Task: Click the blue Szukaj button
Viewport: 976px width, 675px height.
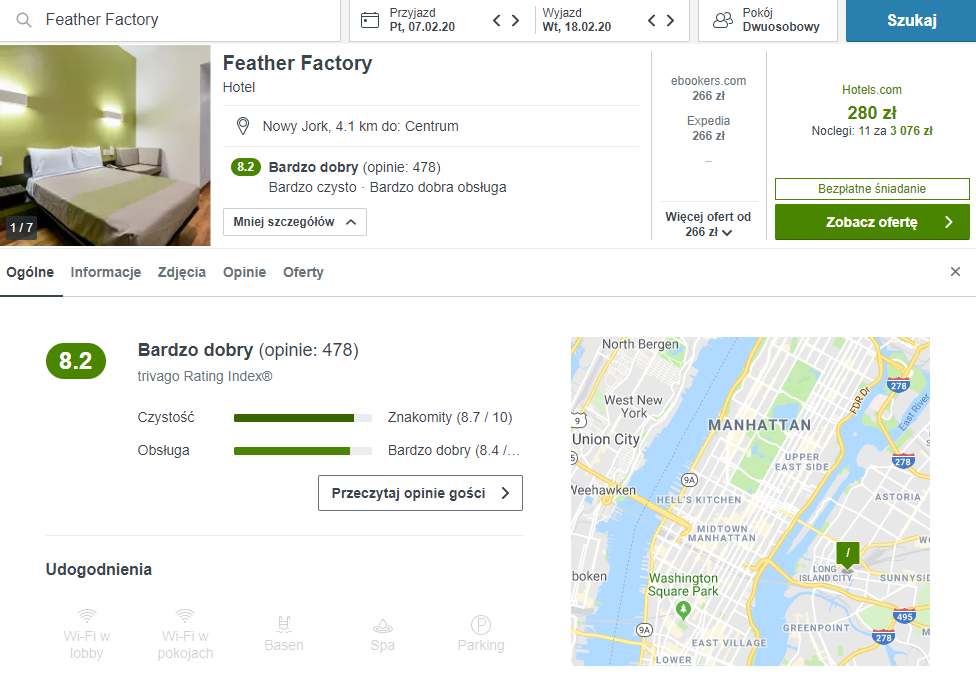Action: click(x=911, y=21)
